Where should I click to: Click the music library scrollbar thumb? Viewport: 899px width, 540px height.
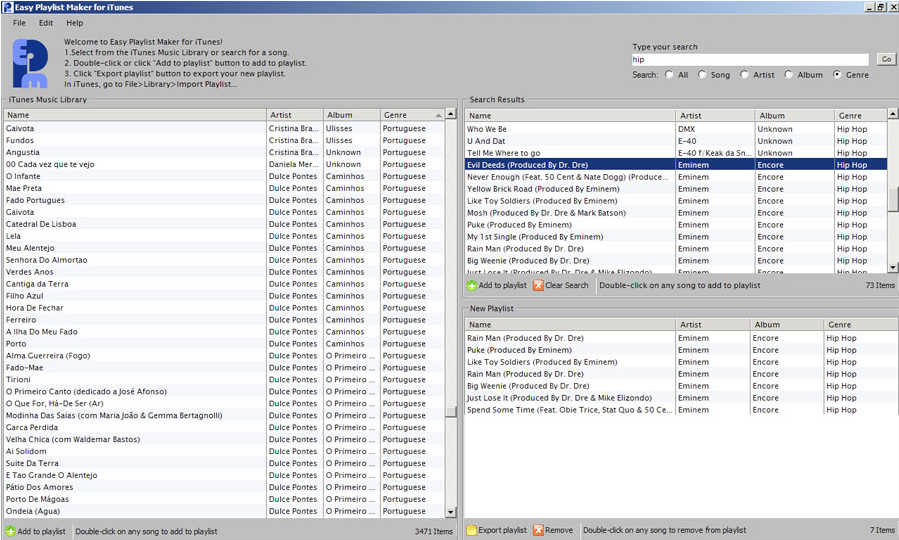[x=451, y=412]
